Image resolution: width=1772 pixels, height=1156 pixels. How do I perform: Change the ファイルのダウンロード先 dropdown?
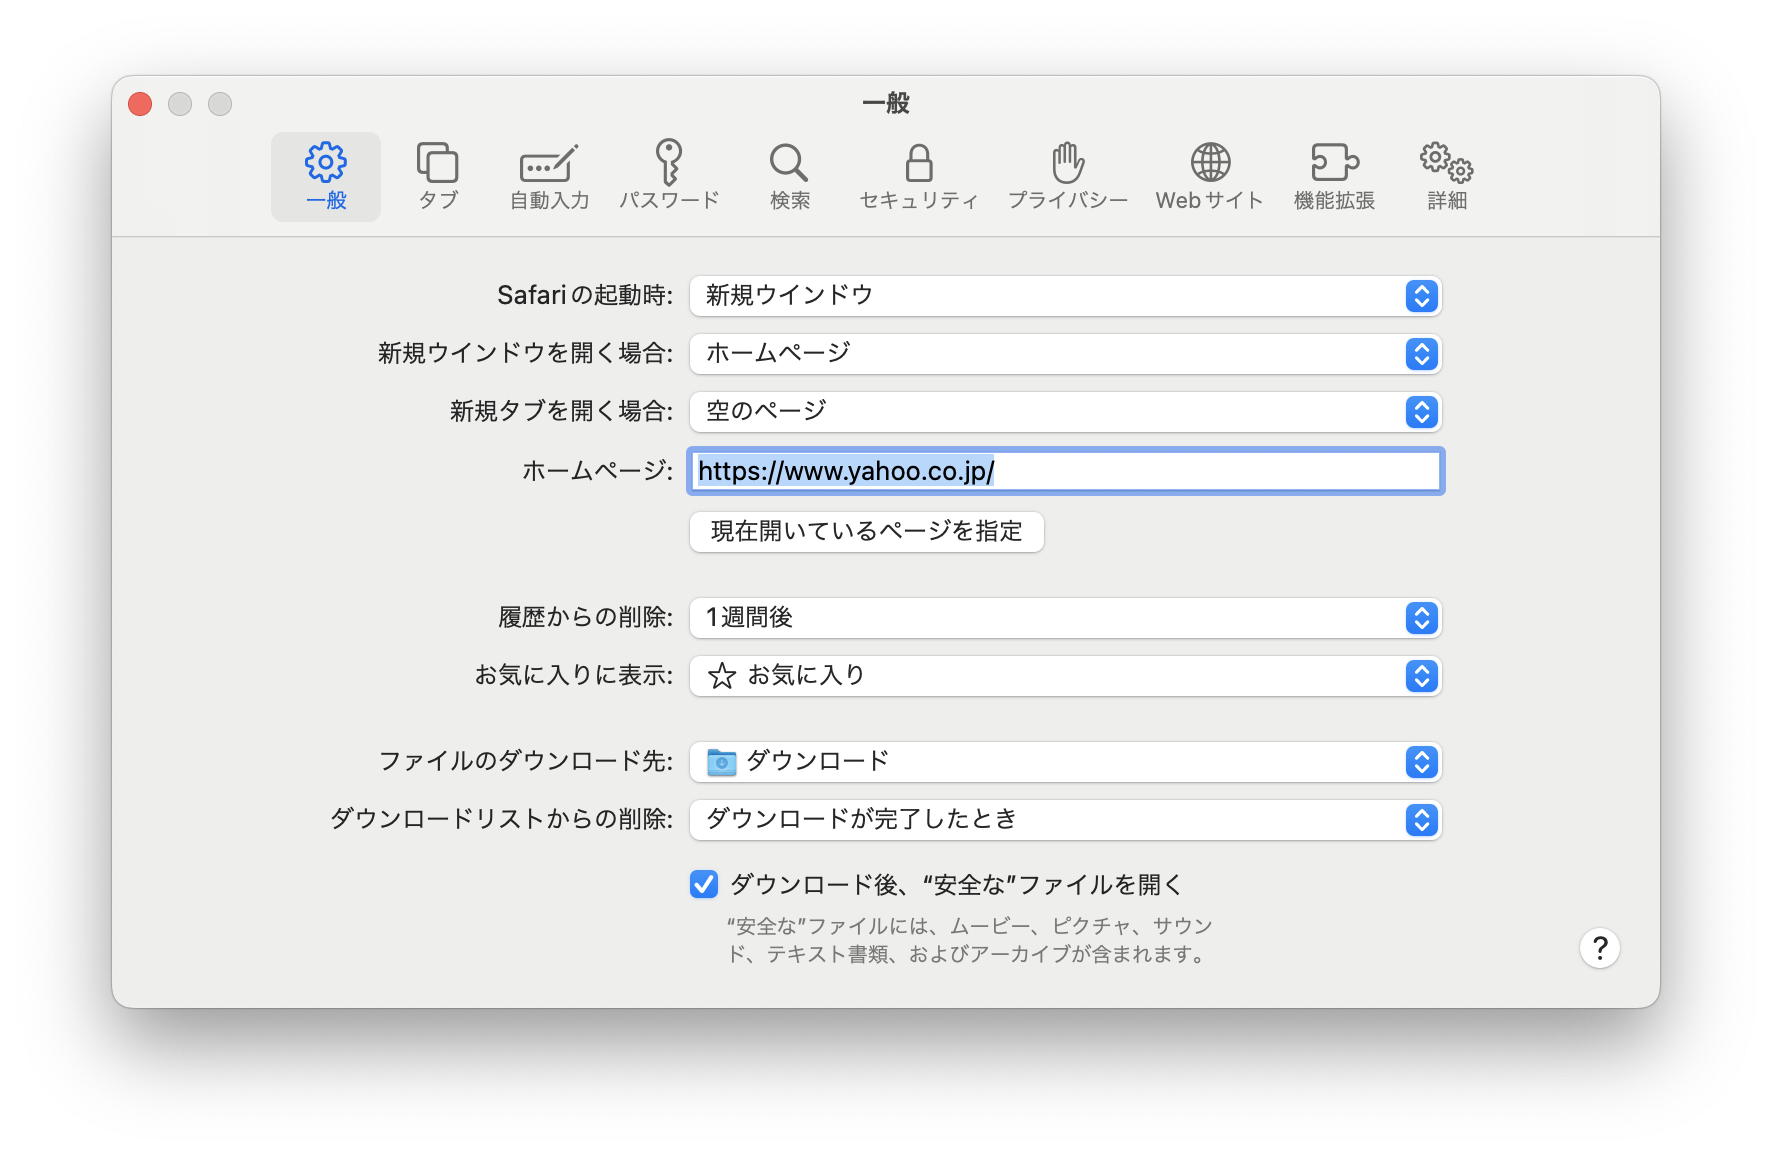1065,762
